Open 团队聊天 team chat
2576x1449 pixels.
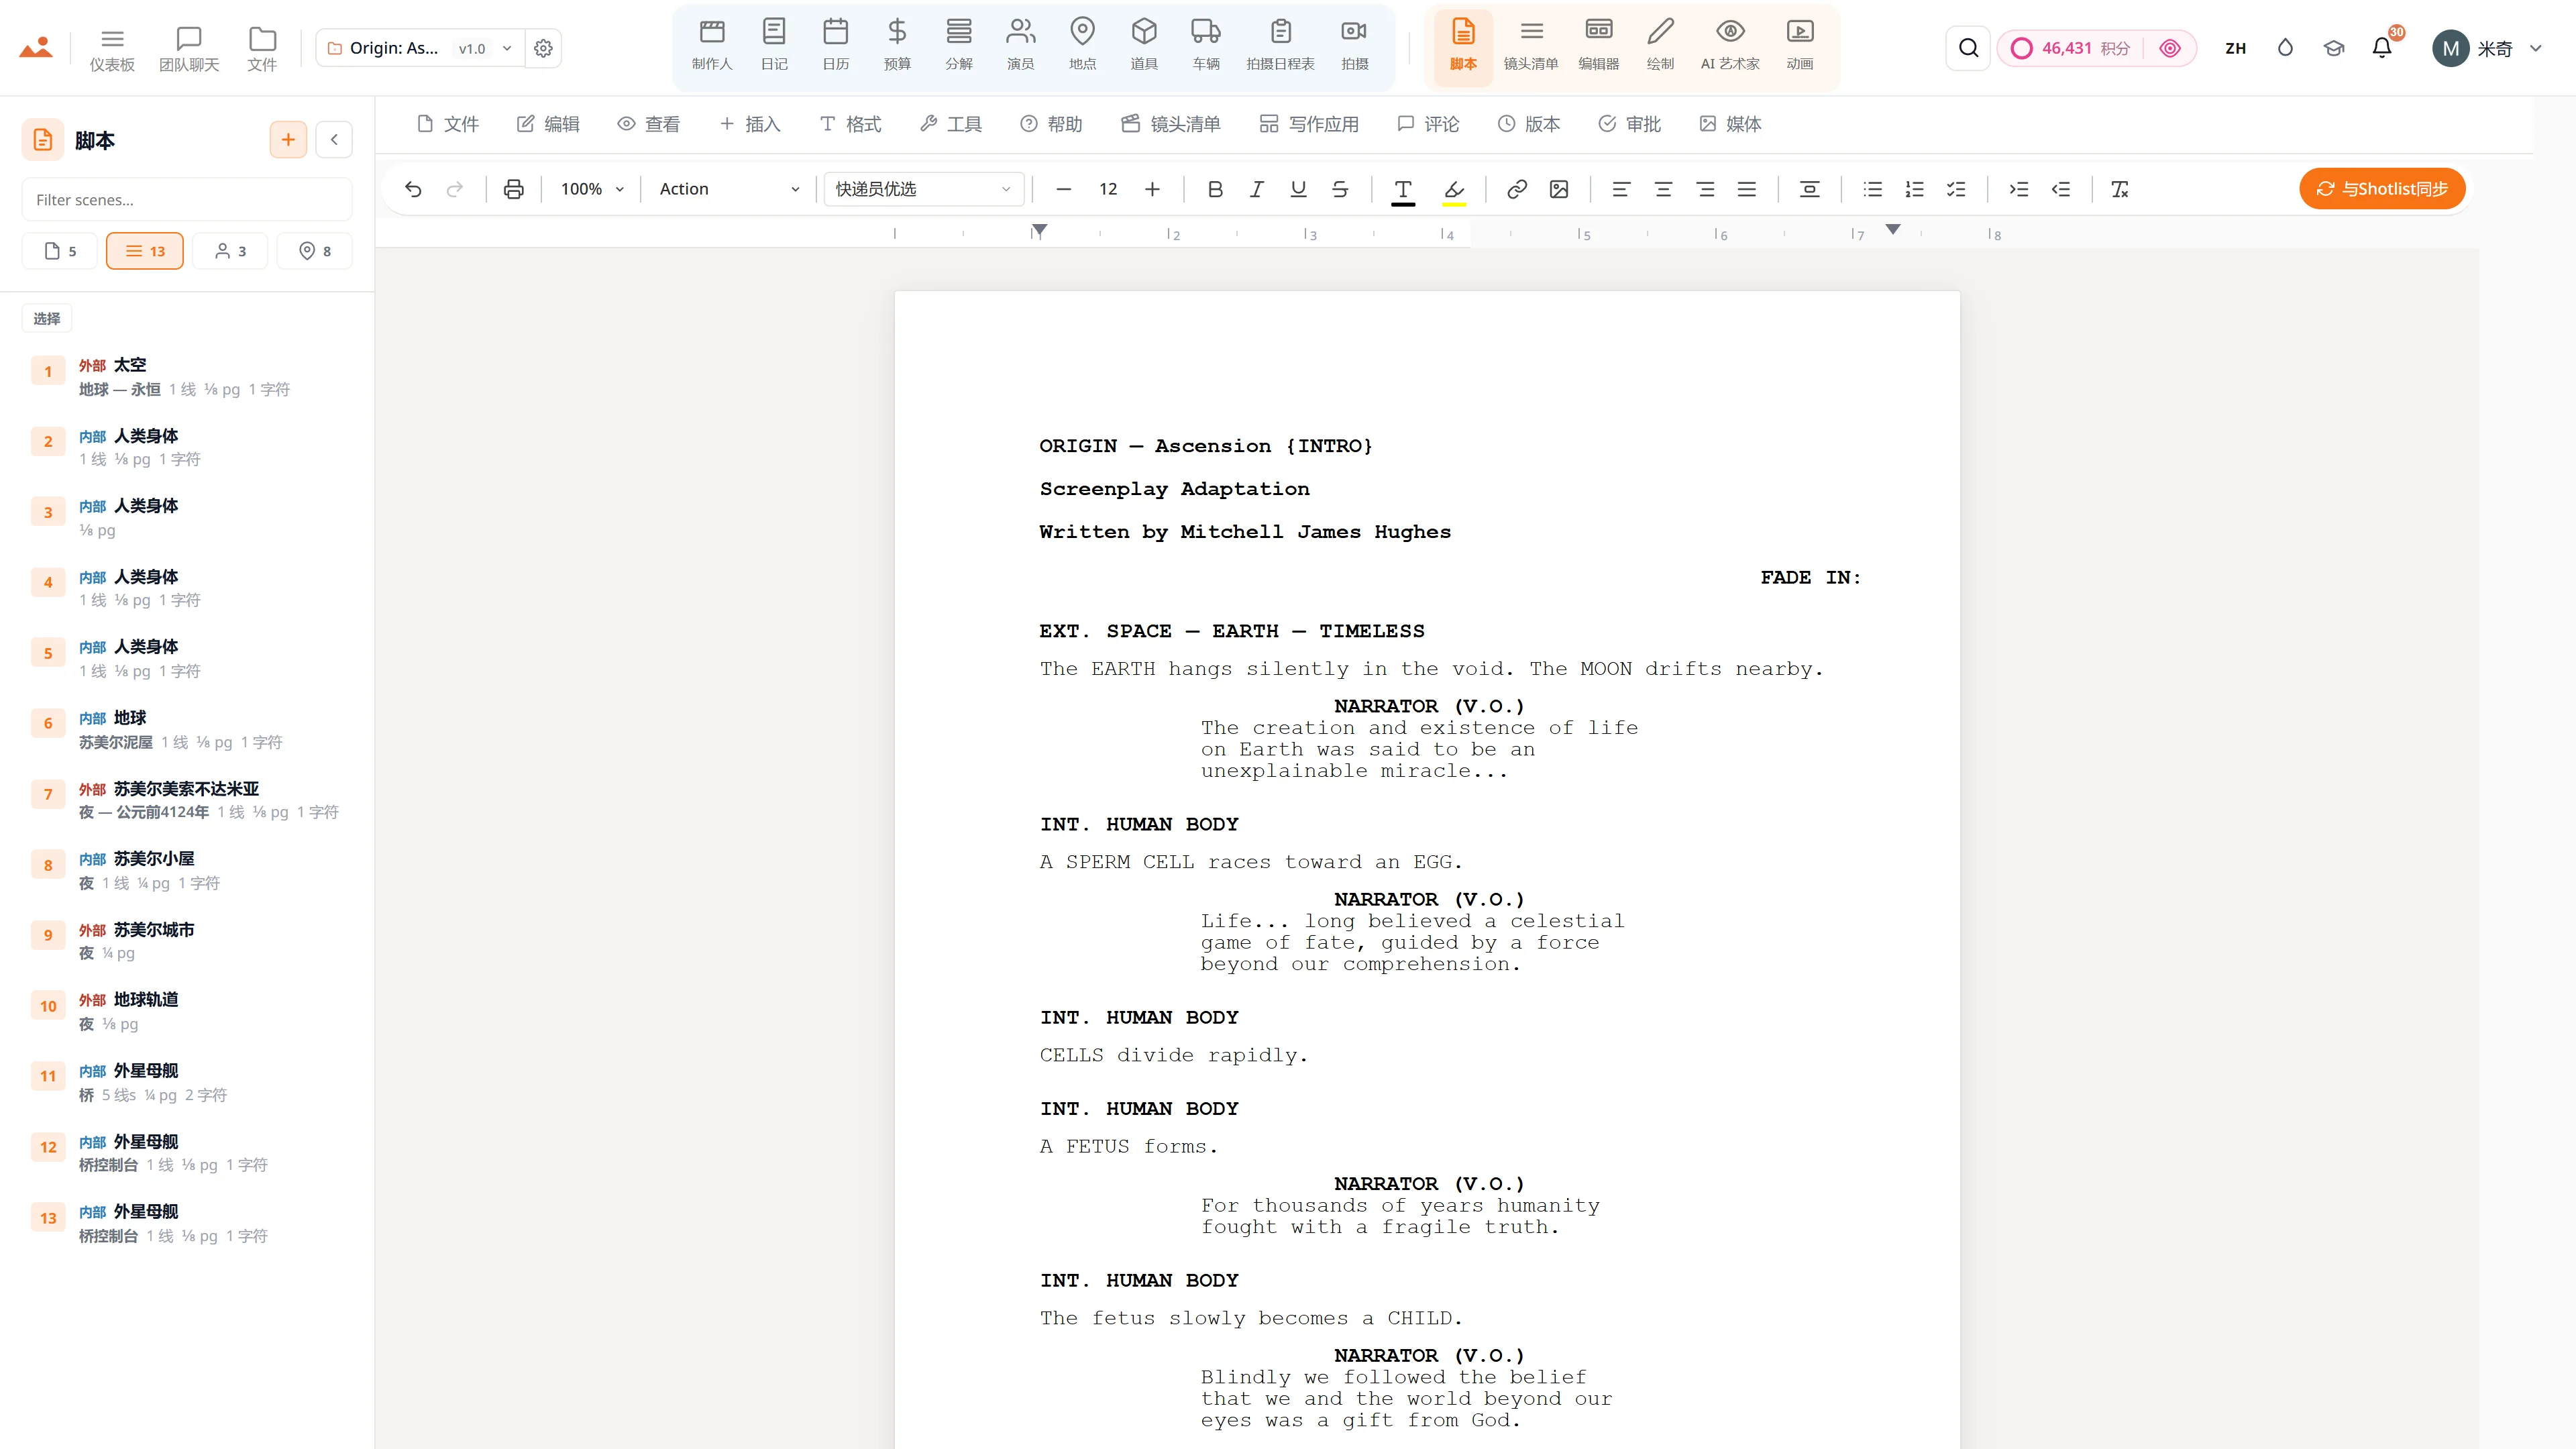coord(189,48)
